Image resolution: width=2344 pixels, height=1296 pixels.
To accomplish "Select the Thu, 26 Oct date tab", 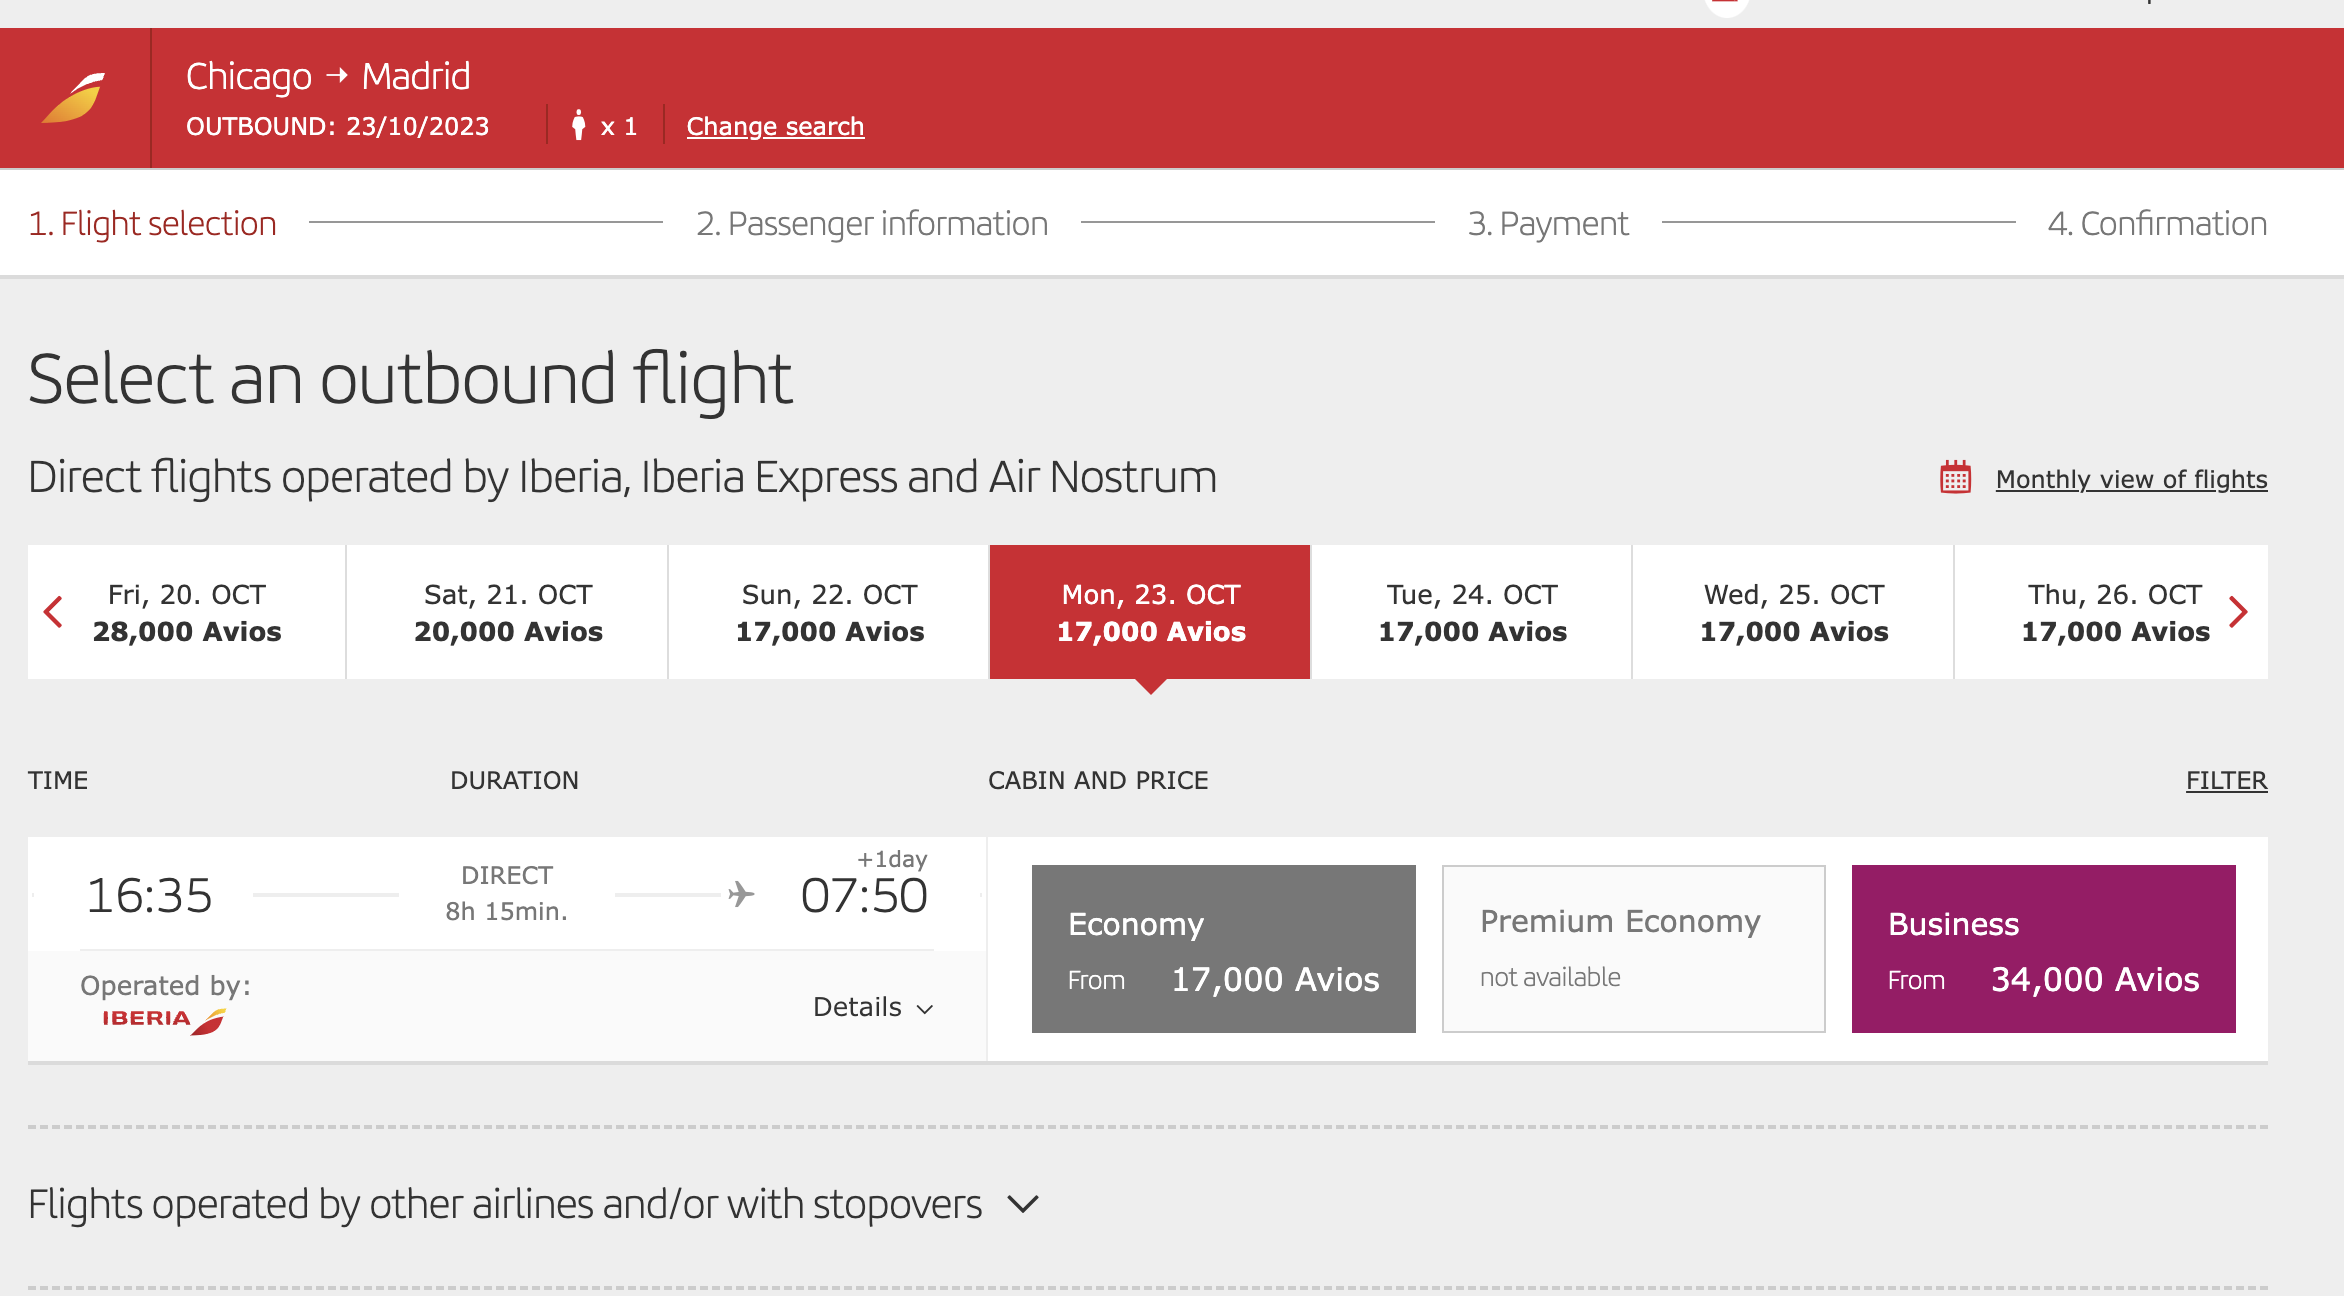I will click(x=2112, y=612).
